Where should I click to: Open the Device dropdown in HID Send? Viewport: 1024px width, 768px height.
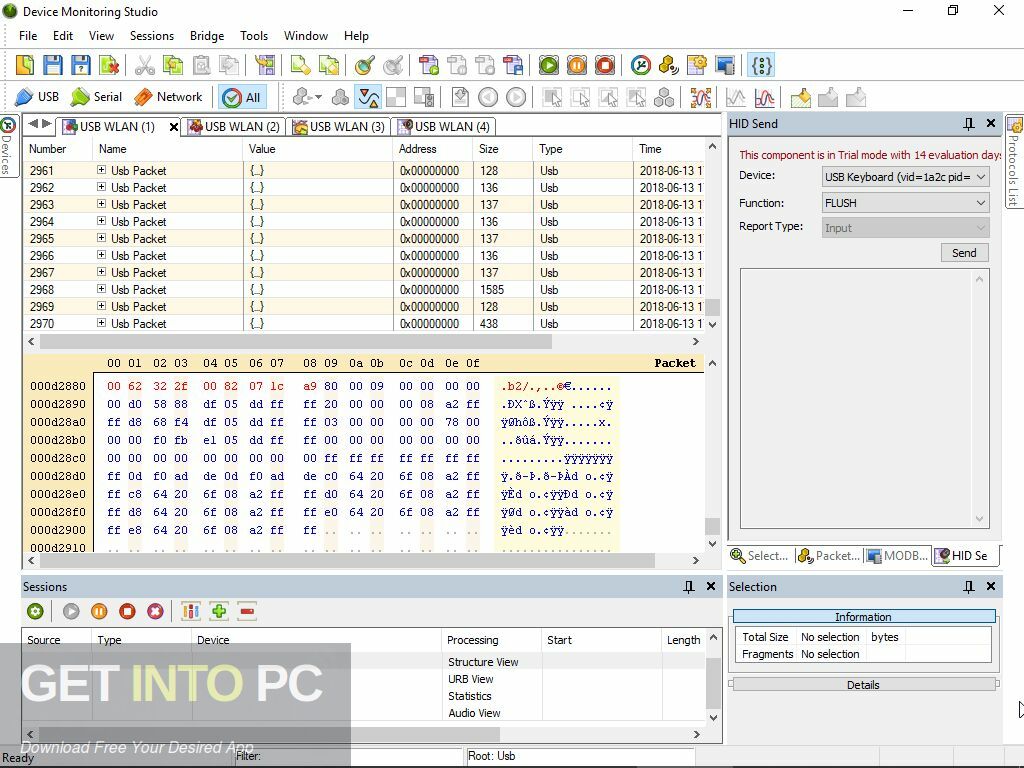(x=905, y=177)
